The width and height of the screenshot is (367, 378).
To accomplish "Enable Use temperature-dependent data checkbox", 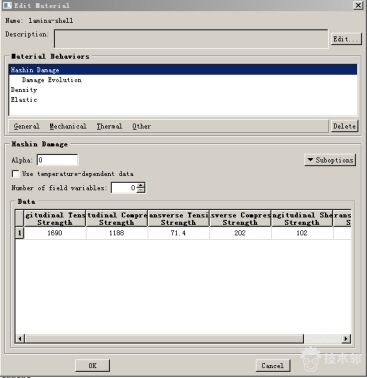I will (15, 174).
